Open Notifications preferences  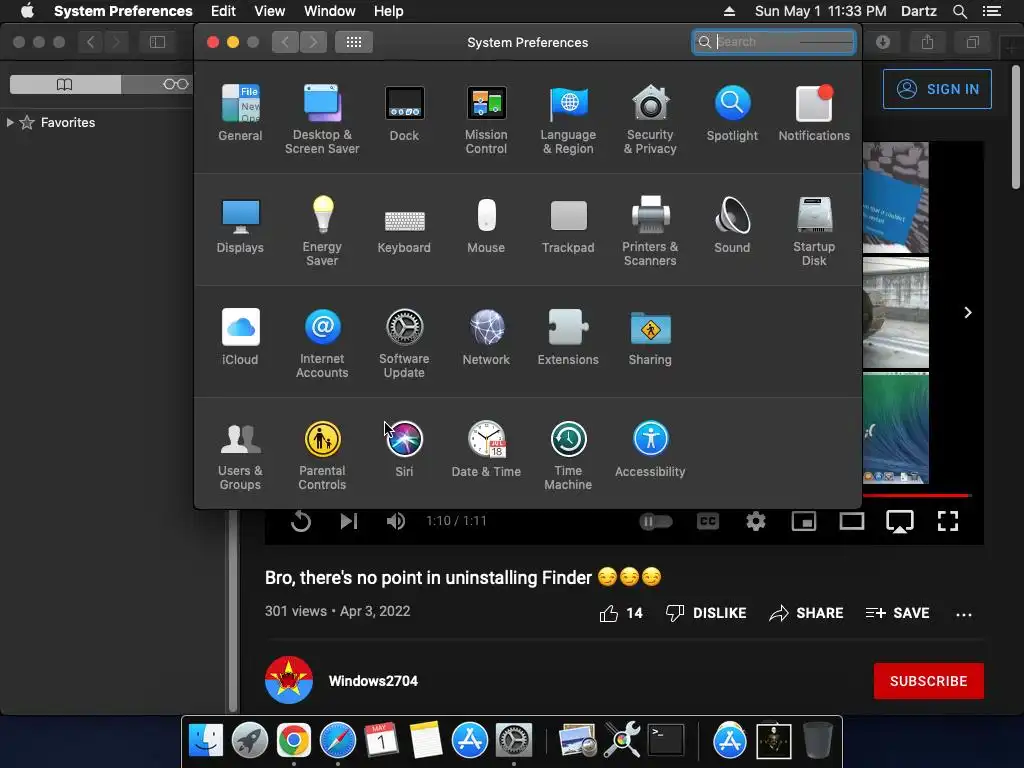814,113
